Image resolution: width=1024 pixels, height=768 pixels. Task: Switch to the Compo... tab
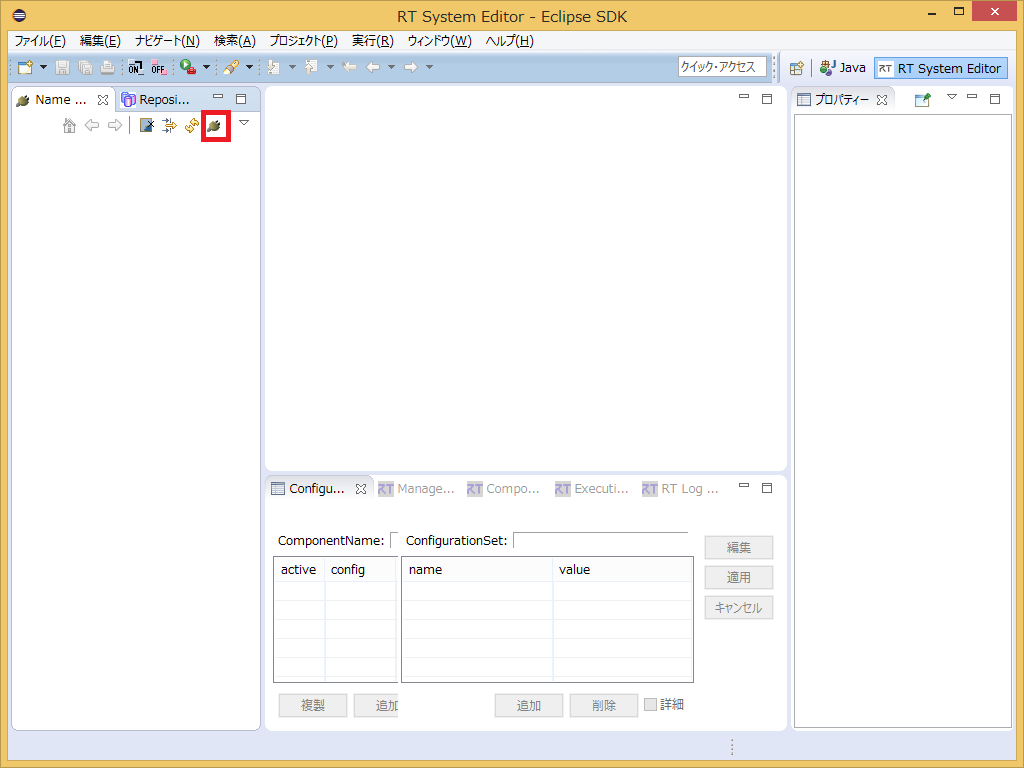tap(504, 488)
